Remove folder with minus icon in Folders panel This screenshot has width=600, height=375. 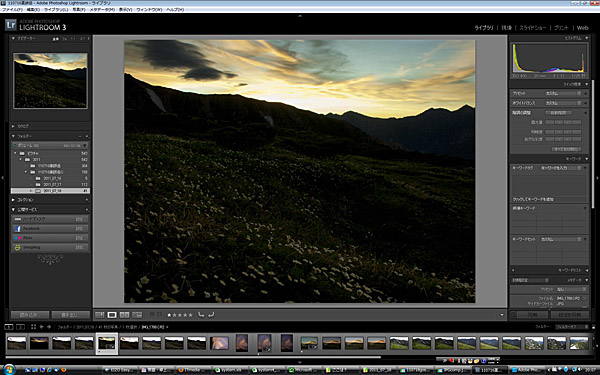click(80, 136)
